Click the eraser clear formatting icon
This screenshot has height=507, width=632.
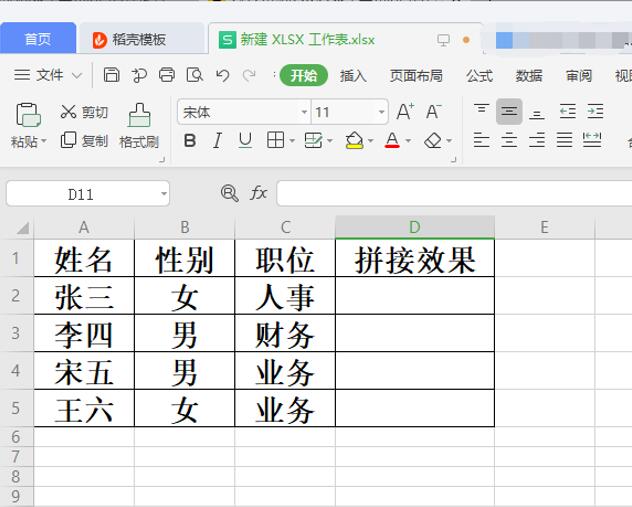[433, 141]
